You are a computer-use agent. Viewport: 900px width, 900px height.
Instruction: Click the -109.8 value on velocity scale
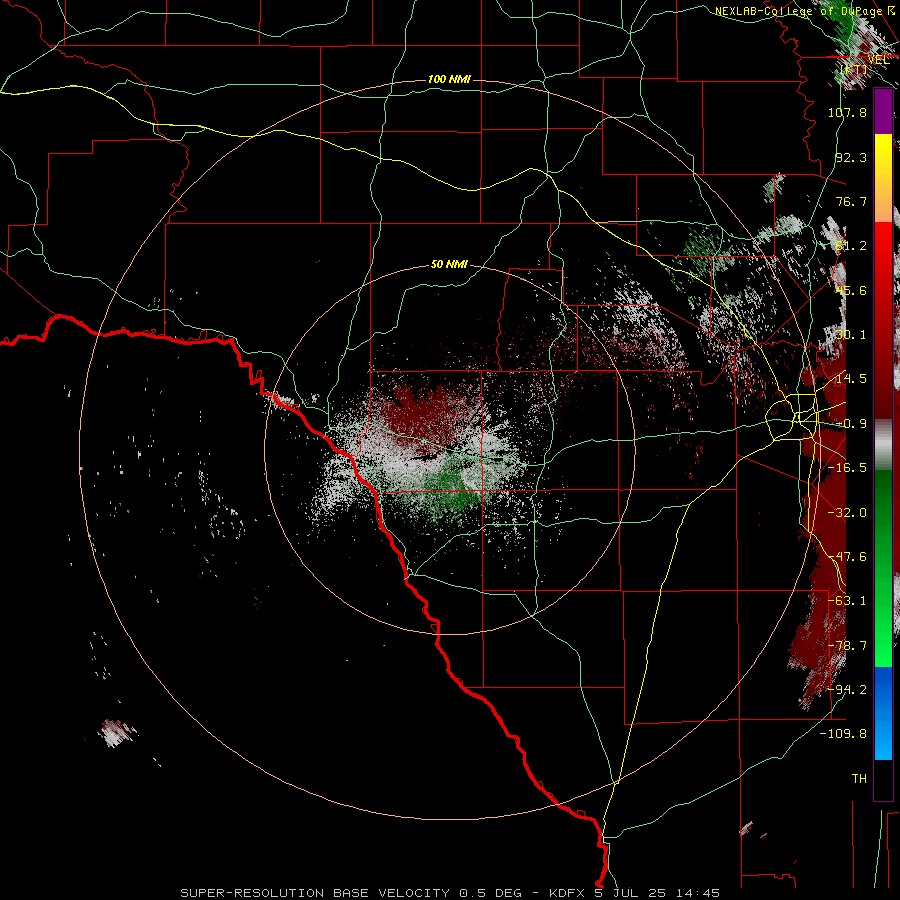(843, 734)
